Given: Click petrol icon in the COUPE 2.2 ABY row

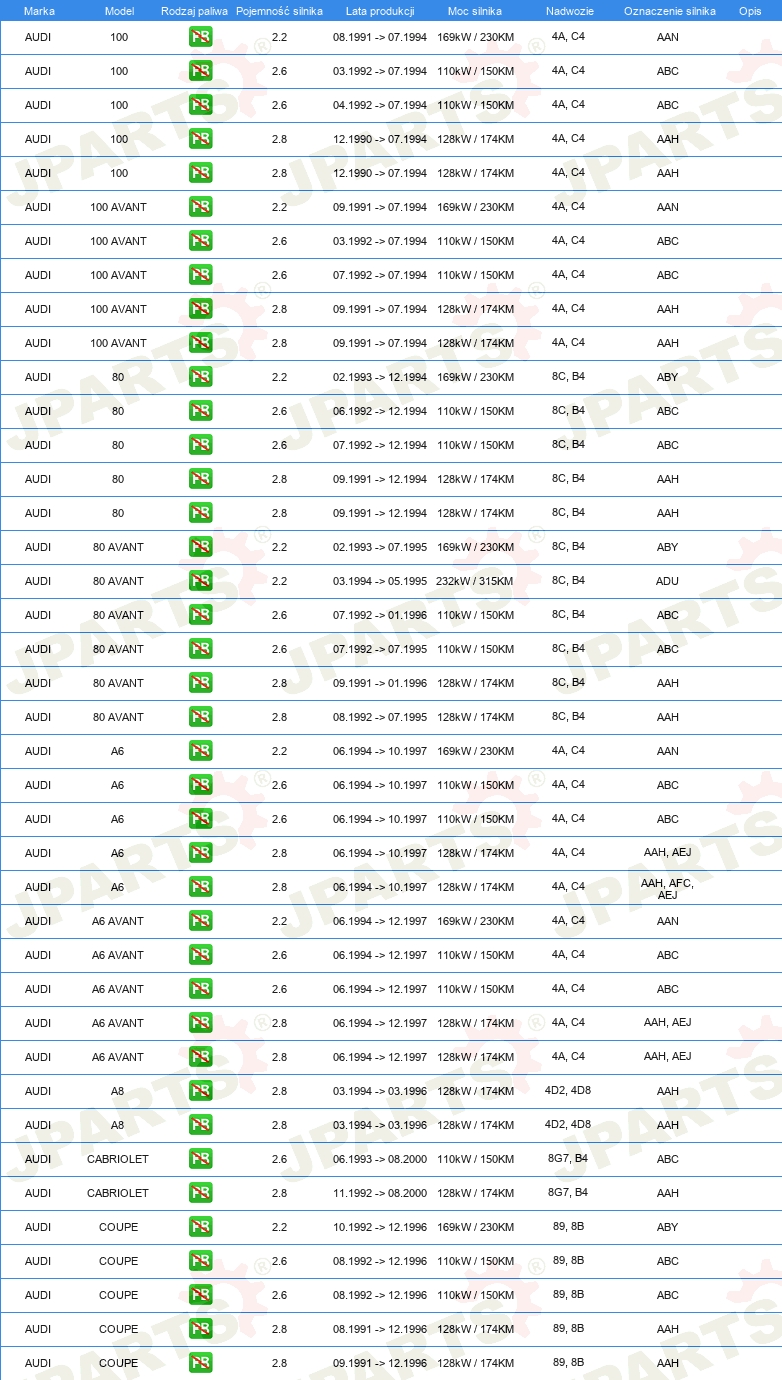Looking at the screenshot, I should coord(200,1228).
